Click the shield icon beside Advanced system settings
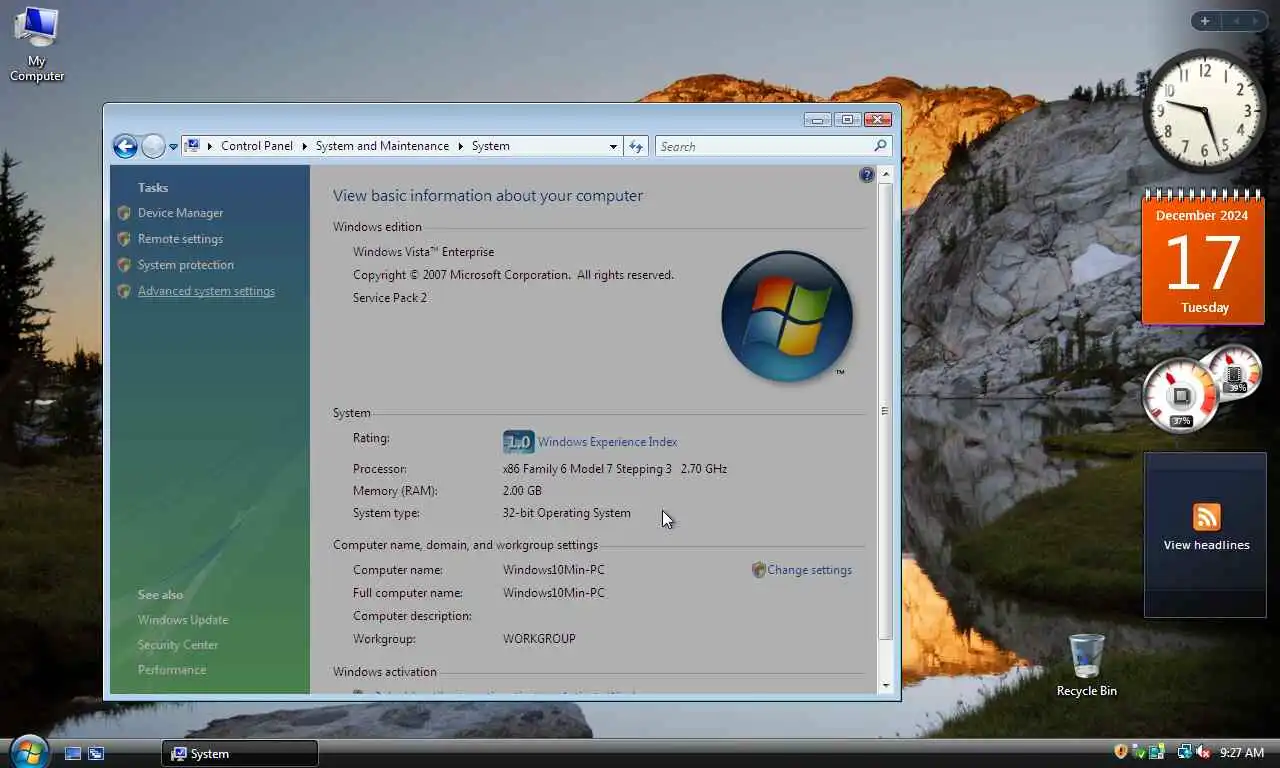 click(124, 291)
